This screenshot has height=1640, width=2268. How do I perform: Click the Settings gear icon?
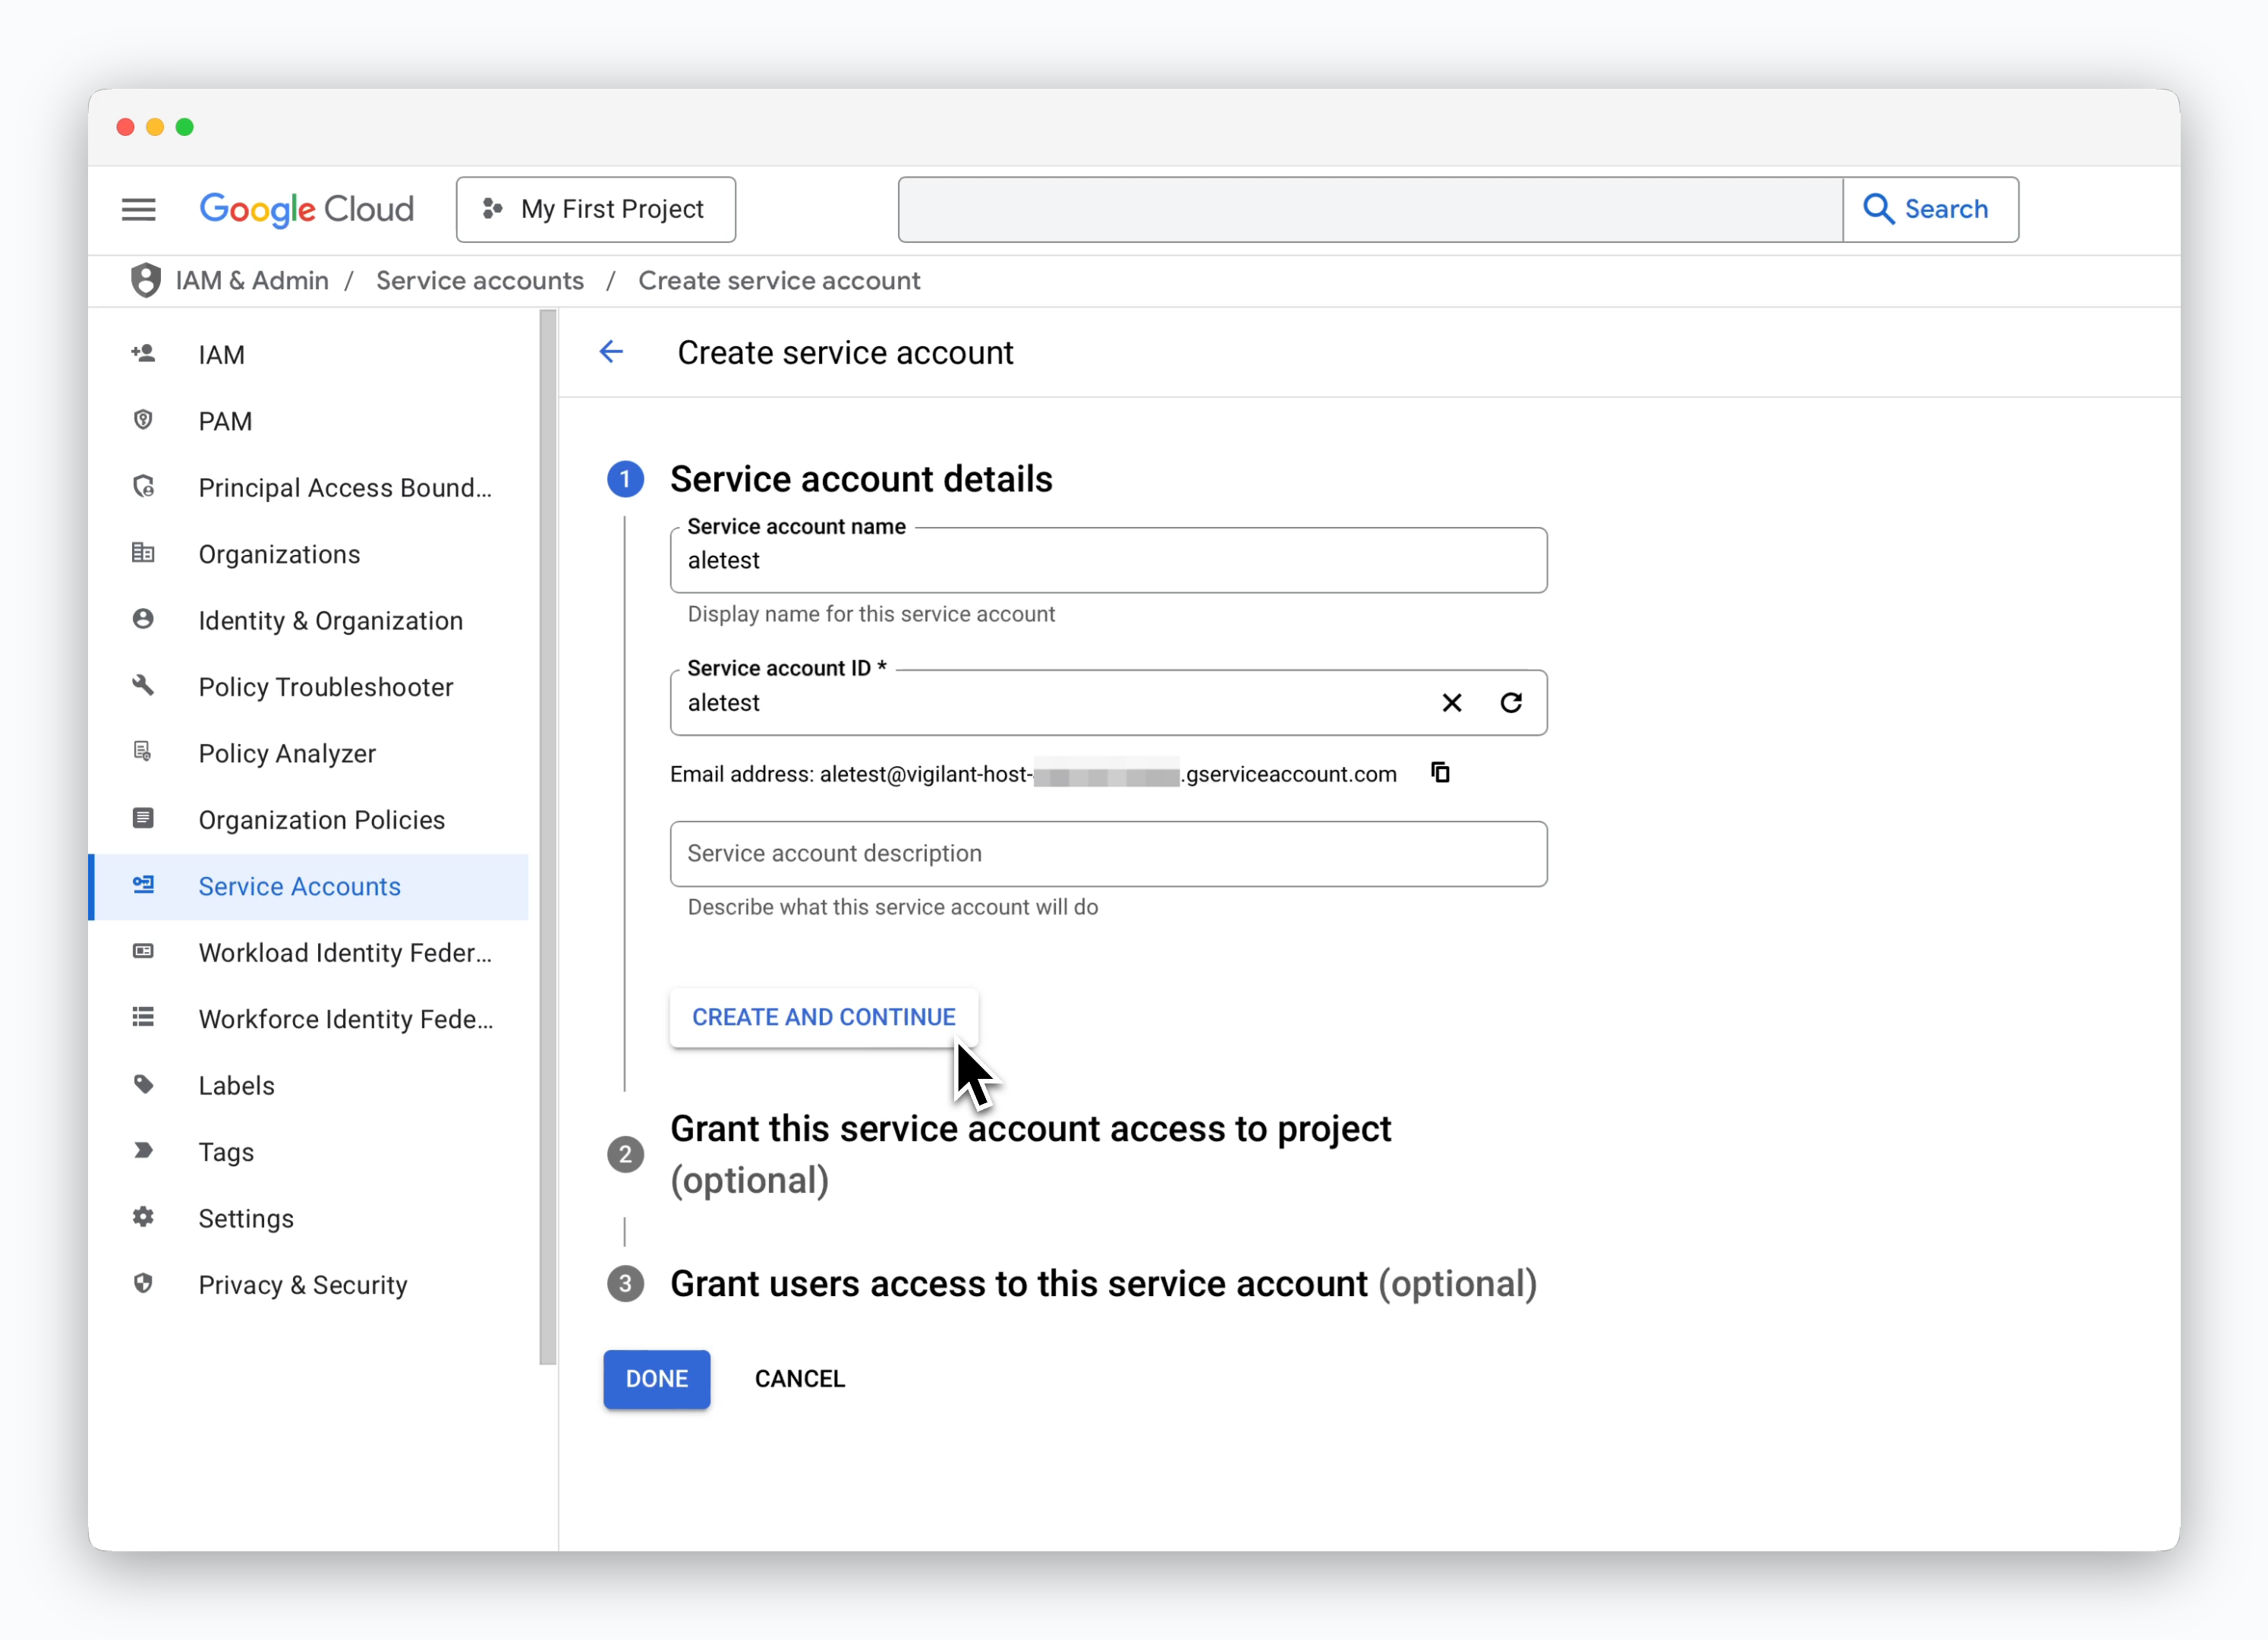(x=143, y=1217)
